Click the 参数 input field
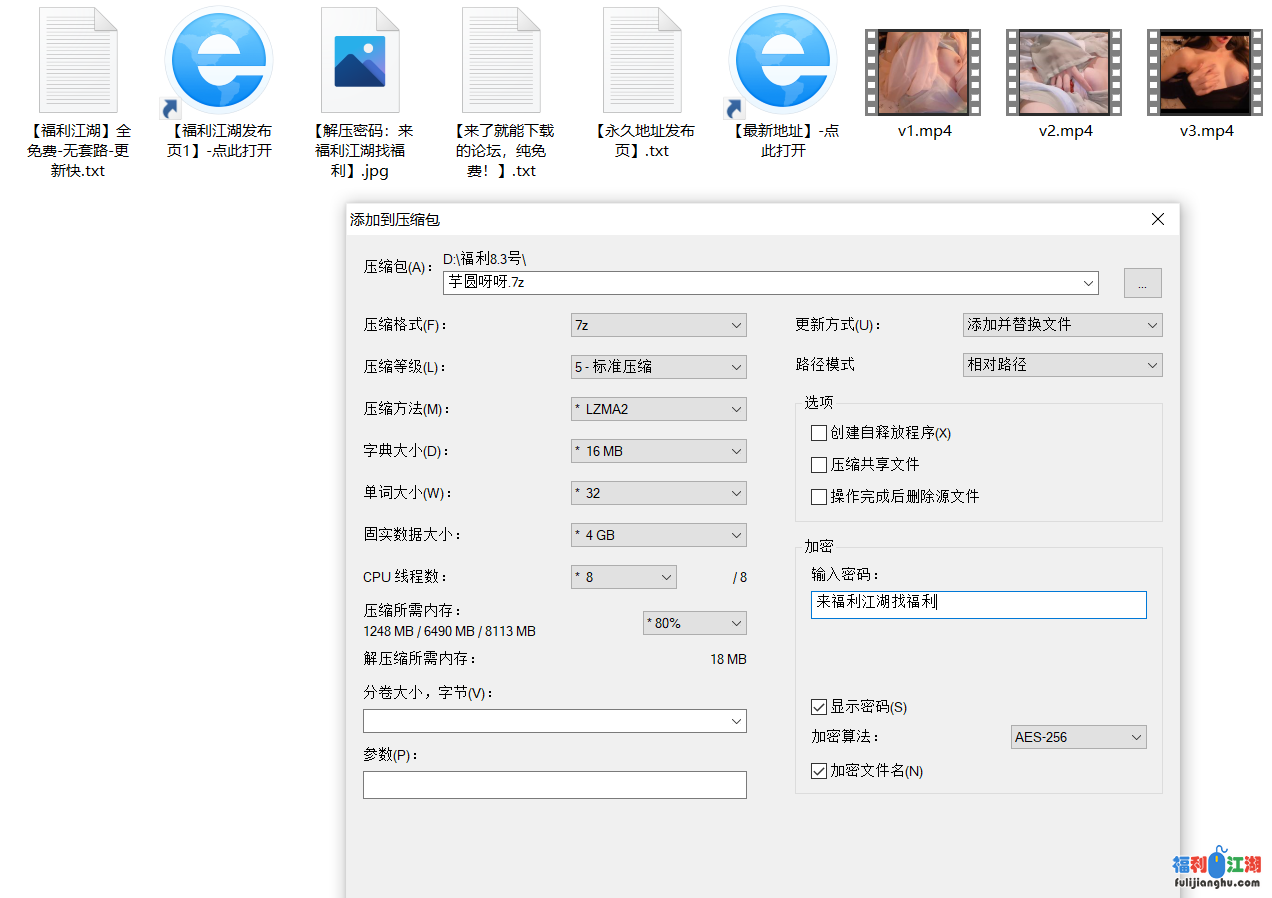 pyautogui.click(x=554, y=785)
